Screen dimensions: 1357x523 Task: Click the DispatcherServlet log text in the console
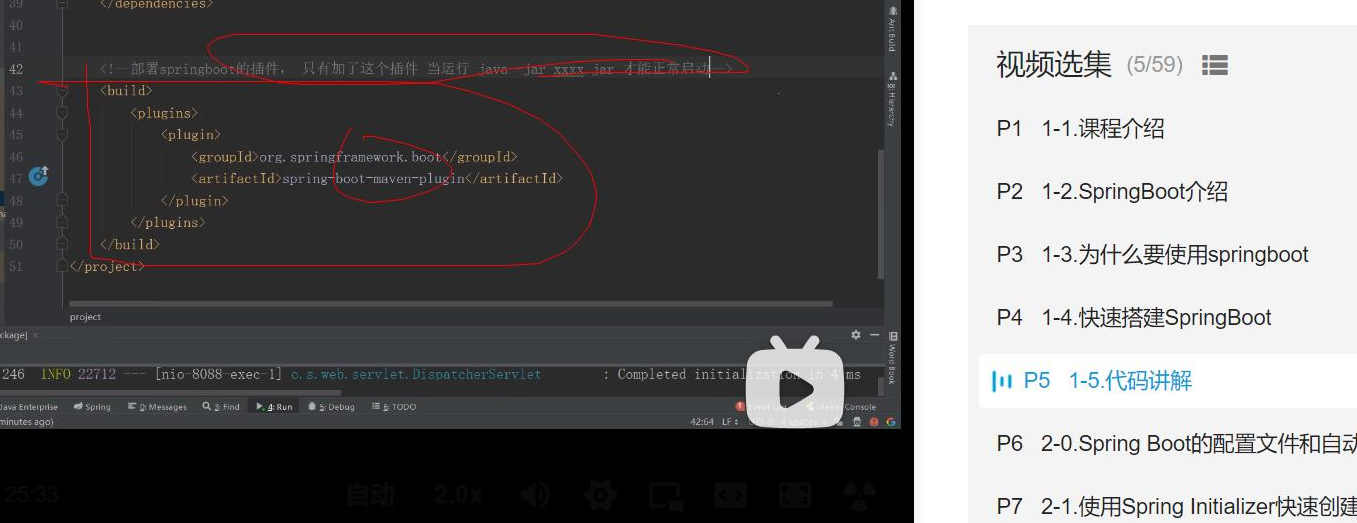416,375
